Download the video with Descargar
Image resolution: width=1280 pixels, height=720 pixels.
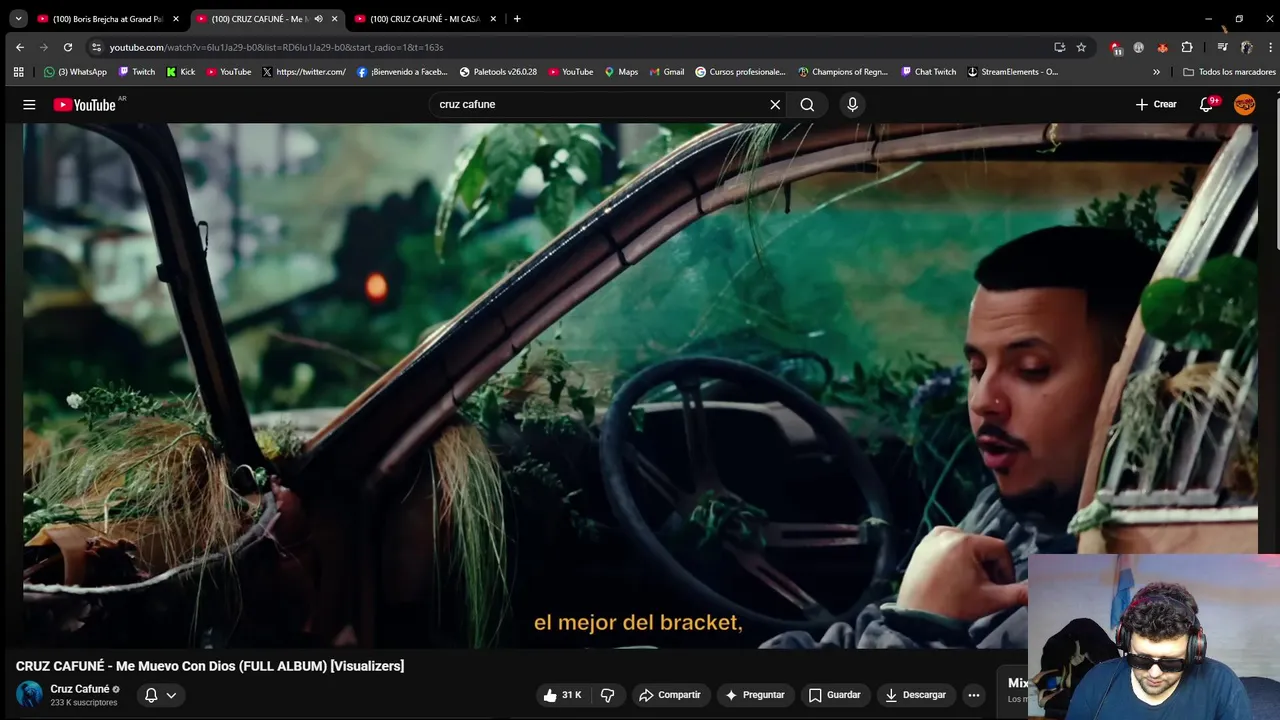click(x=915, y=695)
